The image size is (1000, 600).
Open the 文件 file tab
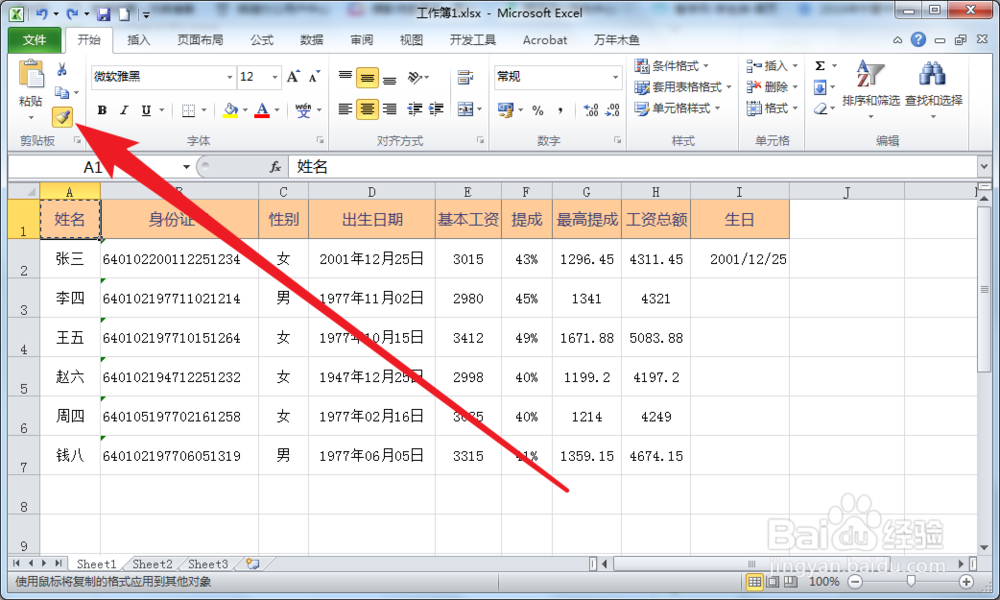point(34,40)
